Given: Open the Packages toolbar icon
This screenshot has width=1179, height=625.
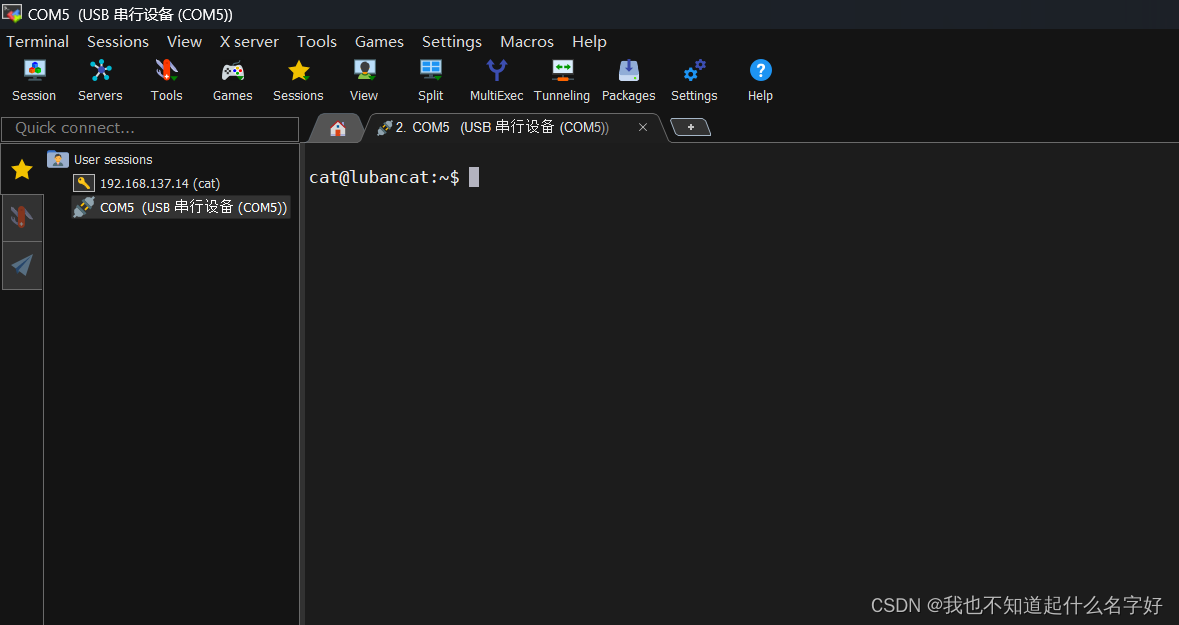Looking at the screenshot, I should [x=629, y=80].
